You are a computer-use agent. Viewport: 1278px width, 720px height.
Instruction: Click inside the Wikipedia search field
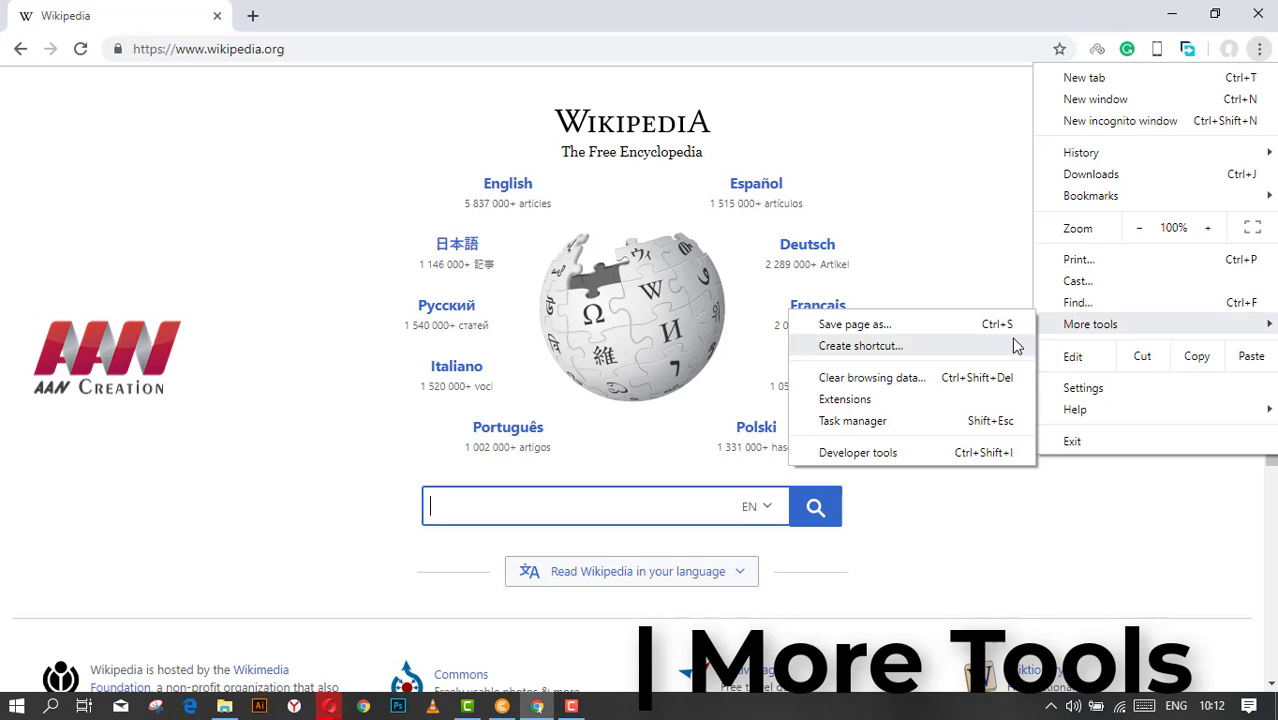pyautogui.click(x=580, y=507)
